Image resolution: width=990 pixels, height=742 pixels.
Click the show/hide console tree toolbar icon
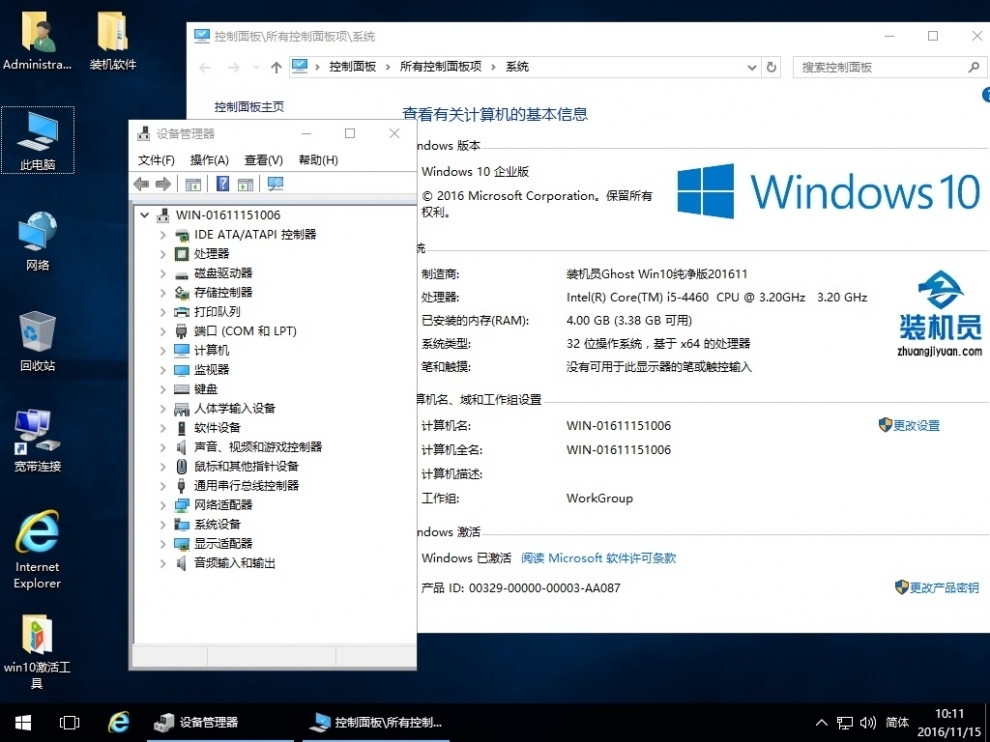[x=193, y=184]
